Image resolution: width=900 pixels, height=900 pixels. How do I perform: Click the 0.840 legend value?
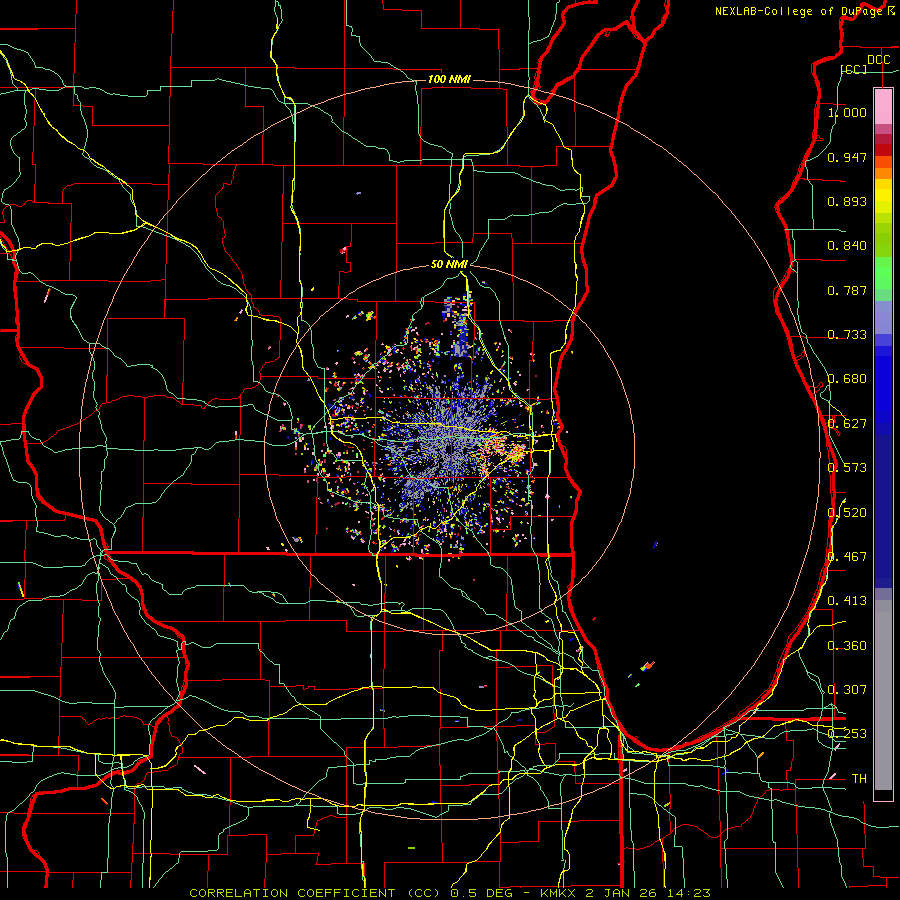click(x=847, y=246)
